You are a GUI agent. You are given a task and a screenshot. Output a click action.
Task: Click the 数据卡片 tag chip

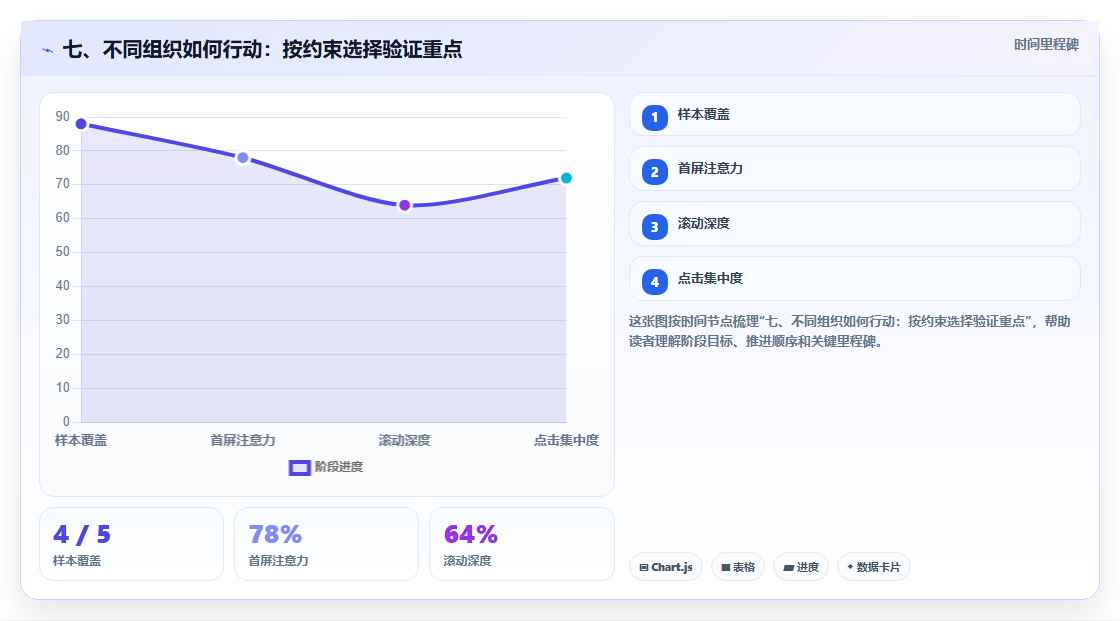tap(874, 567)
